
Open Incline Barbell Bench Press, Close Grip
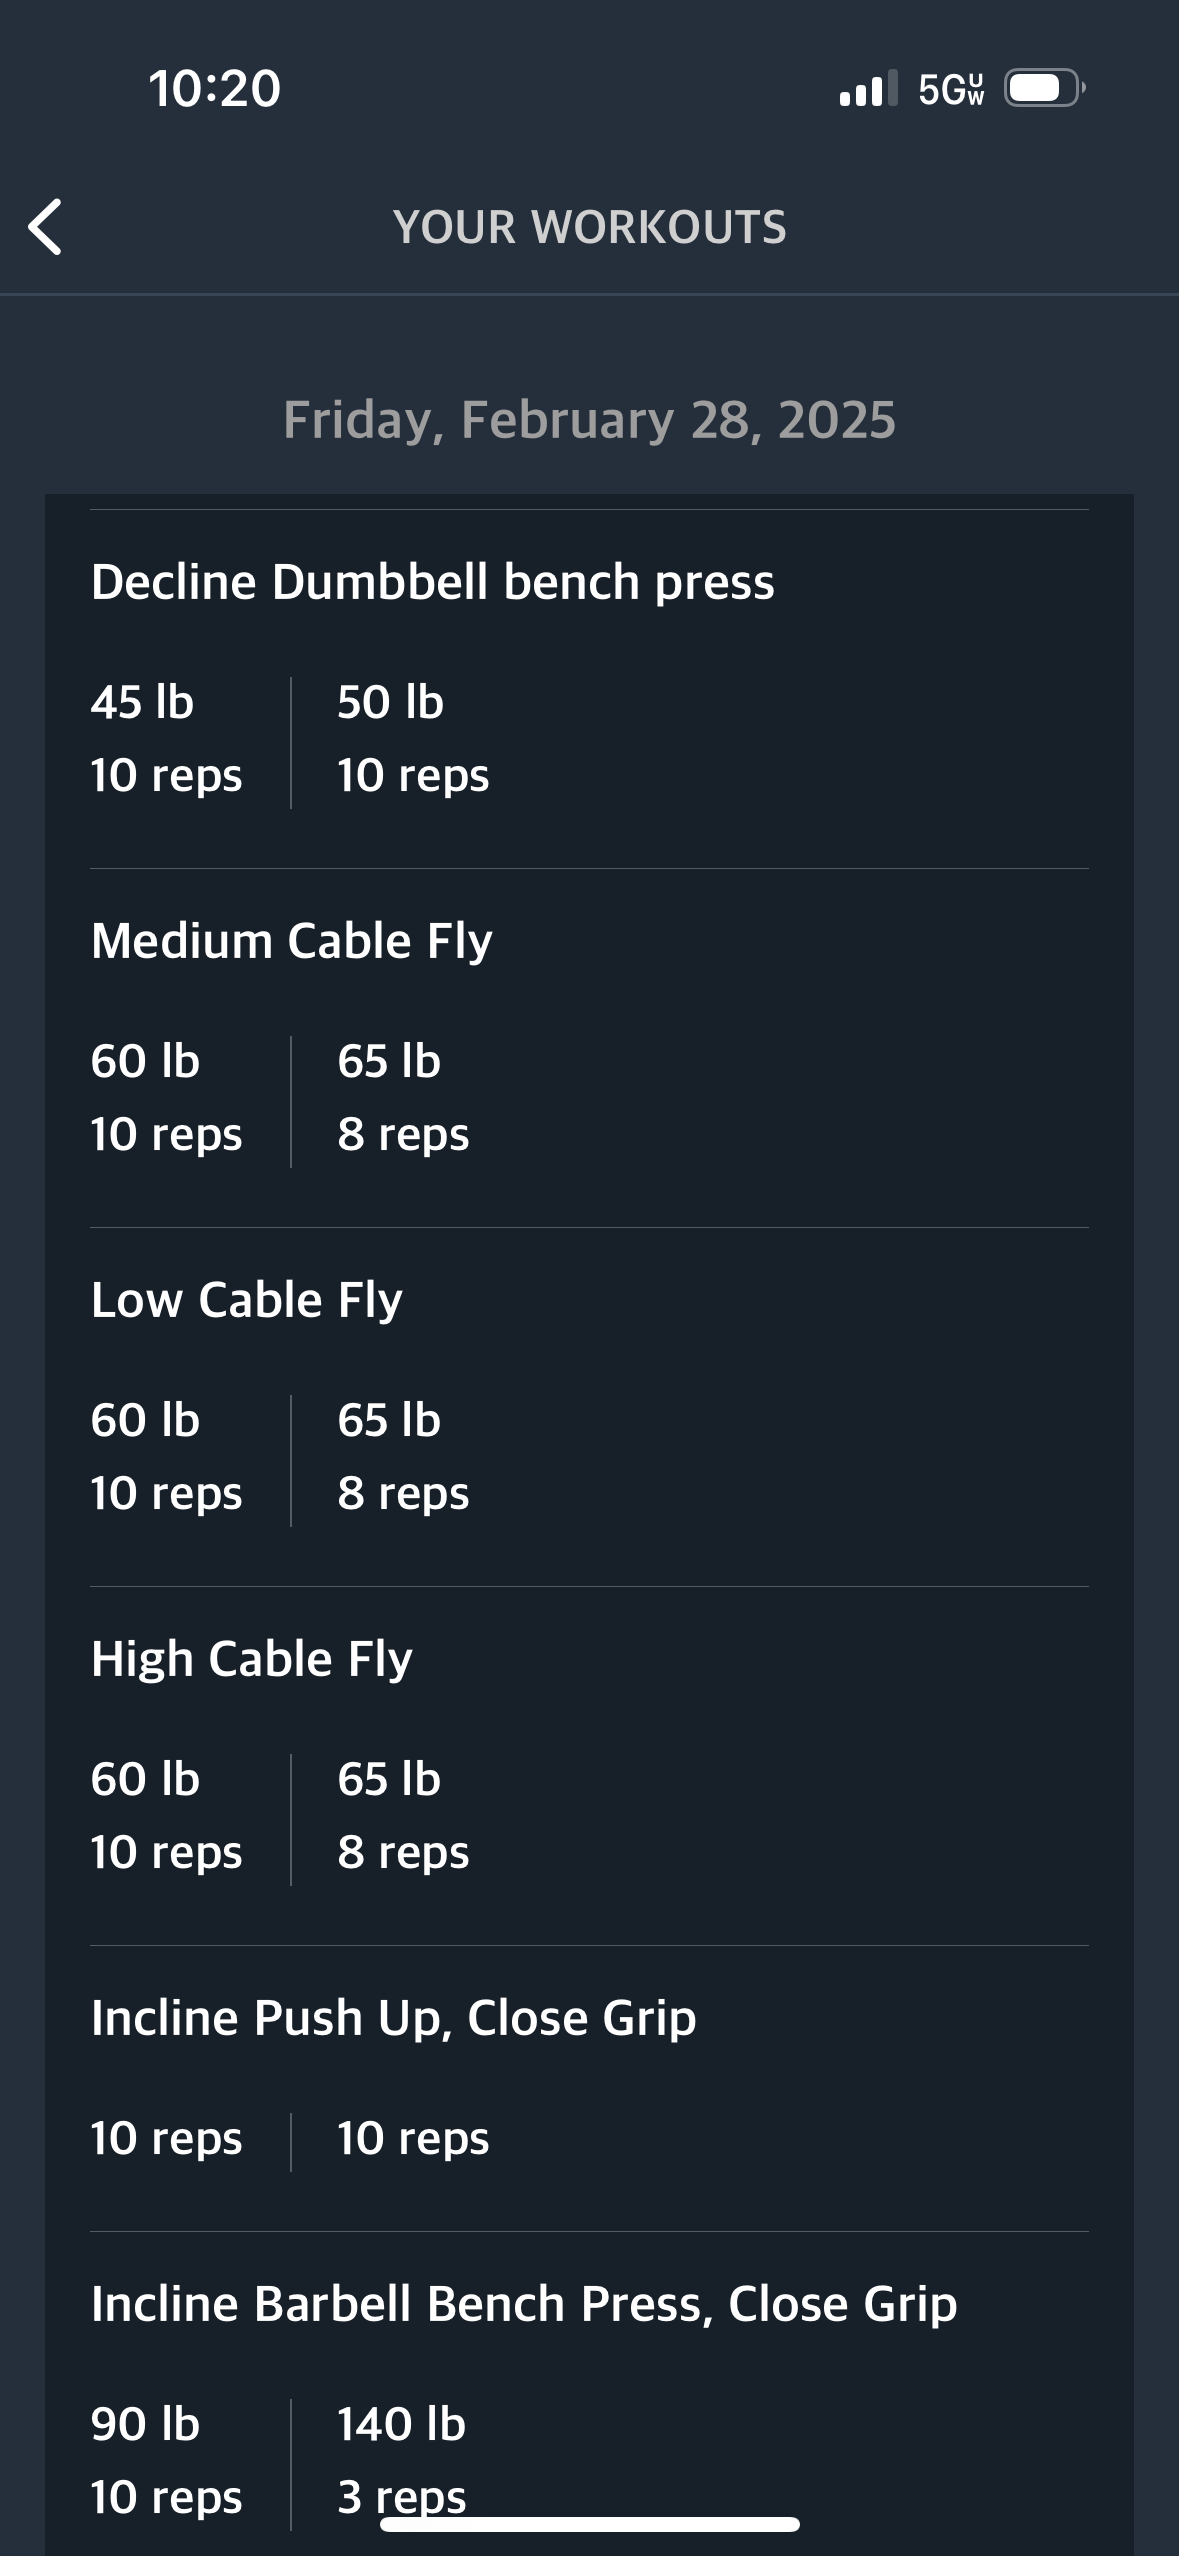coord(524,2303)
